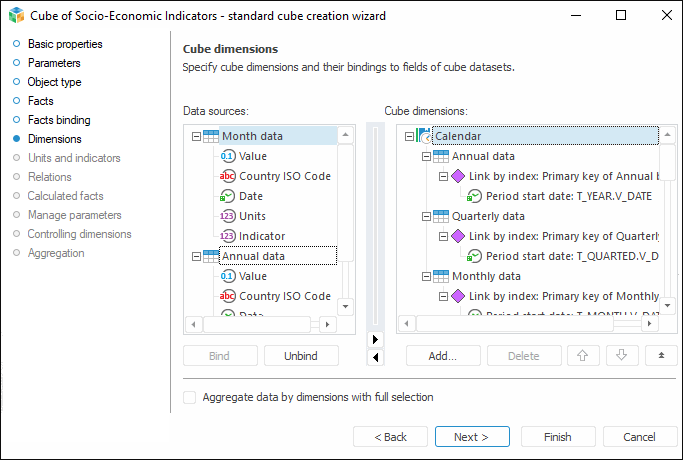Click the Quarterly data table icon

[441, 216]
